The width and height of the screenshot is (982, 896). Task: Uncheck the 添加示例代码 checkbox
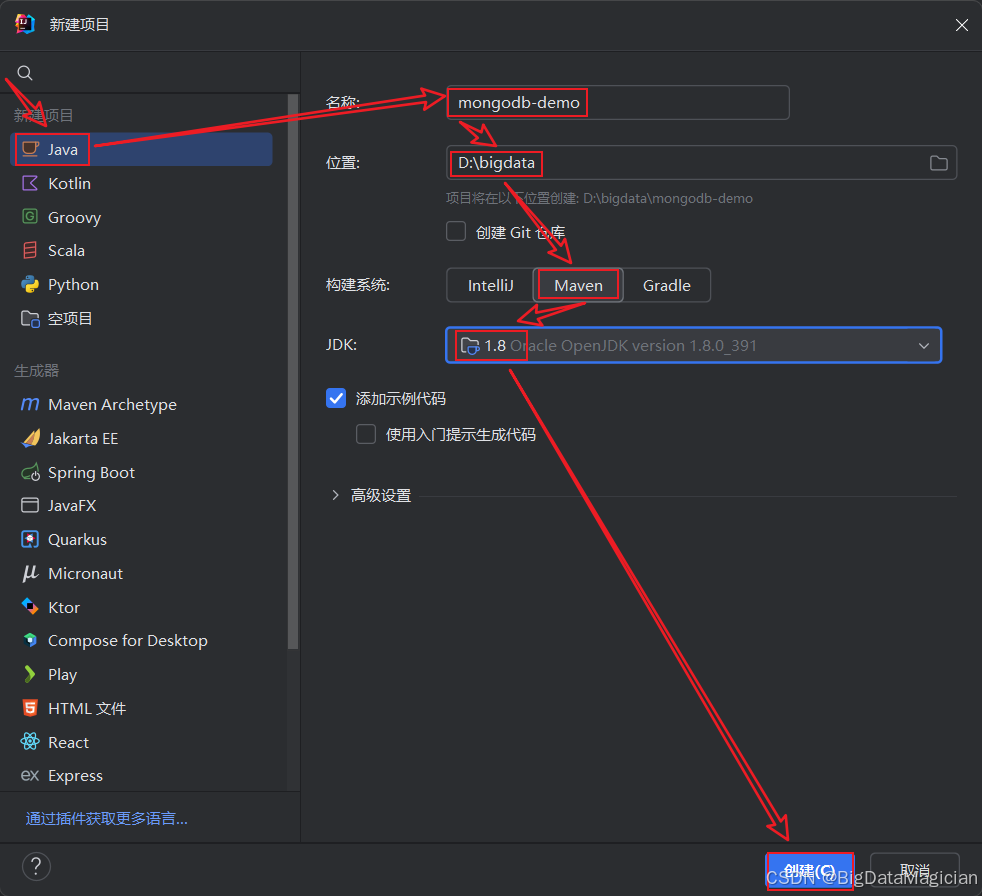[336, 398]
